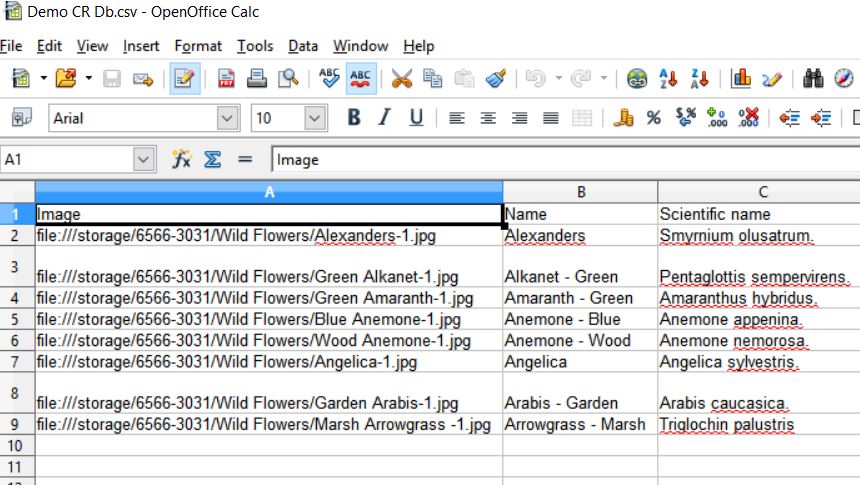The width and height of the screenshot is (860, 485).
Task: Center text horizontally
Action: click(488, 118)
